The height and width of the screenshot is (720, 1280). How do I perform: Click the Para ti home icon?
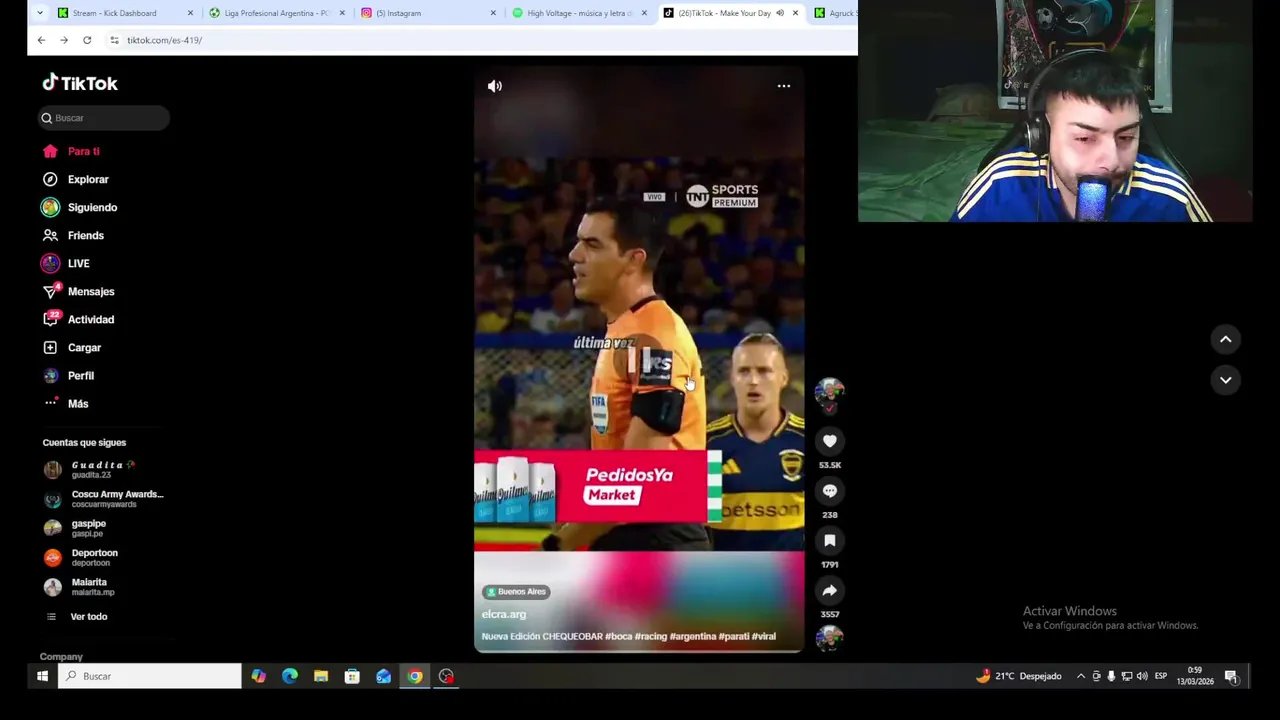50,151
